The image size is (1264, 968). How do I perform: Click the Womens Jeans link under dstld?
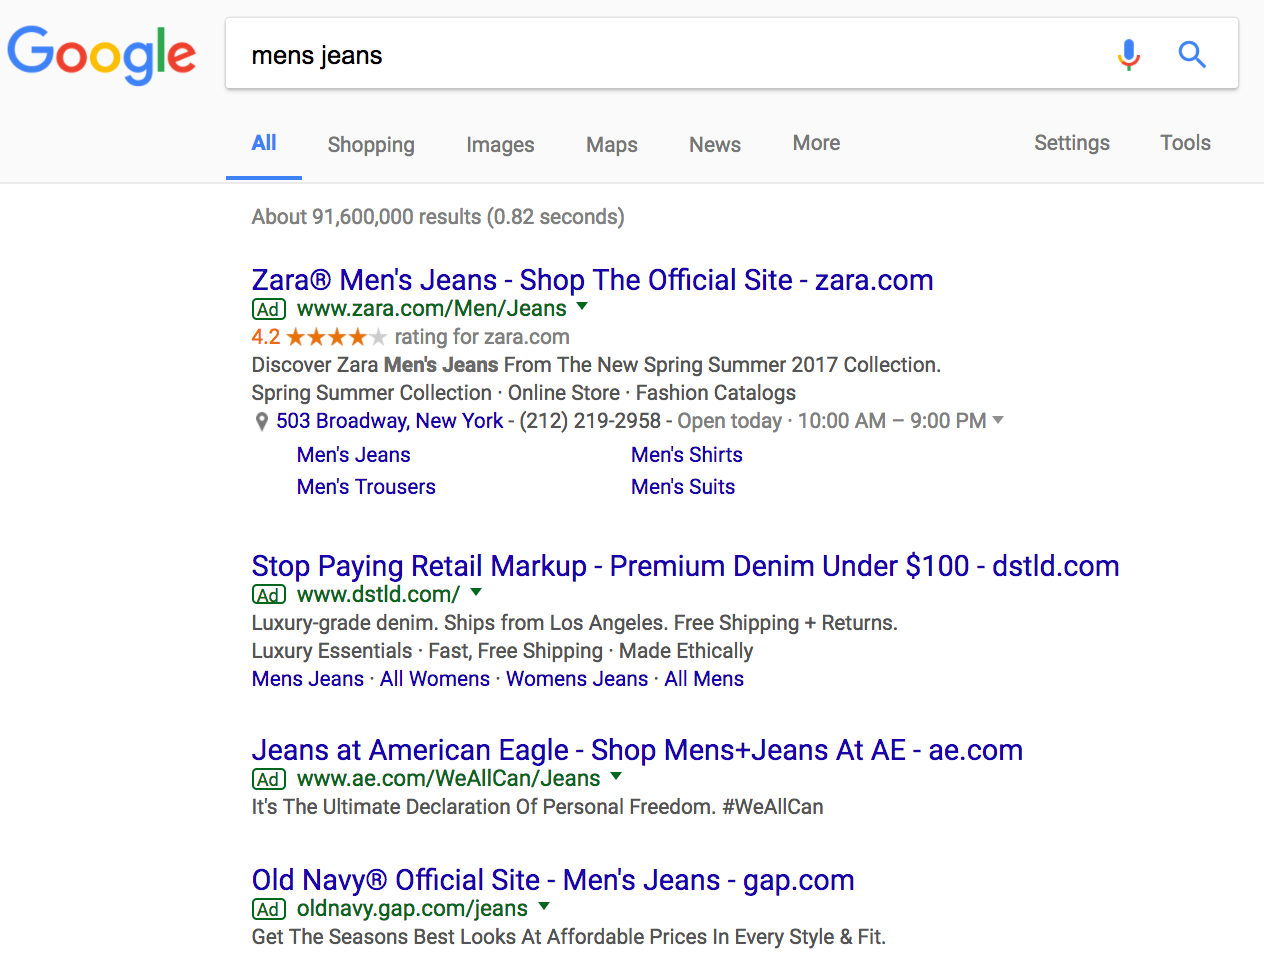point(577,679)
